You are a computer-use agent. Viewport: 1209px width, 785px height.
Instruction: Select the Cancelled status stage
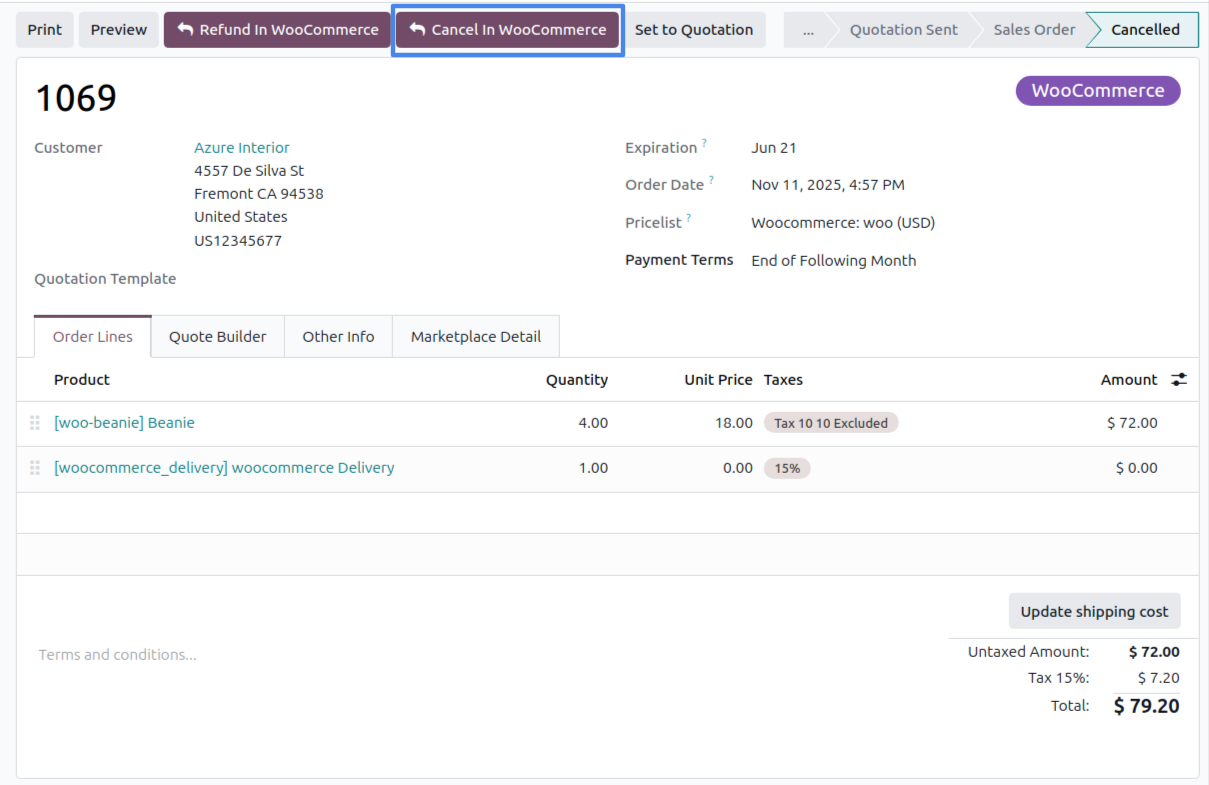click(1145, 30)
